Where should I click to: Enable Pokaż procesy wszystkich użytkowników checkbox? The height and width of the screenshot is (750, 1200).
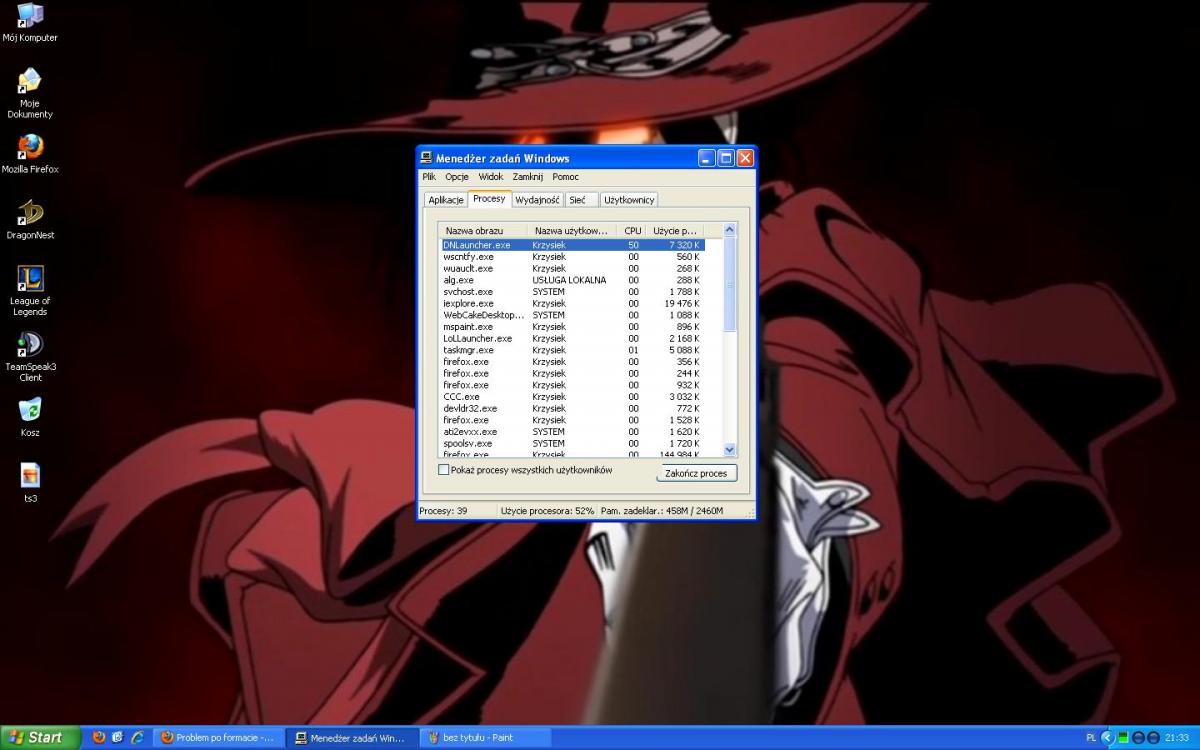pos(444,470)
